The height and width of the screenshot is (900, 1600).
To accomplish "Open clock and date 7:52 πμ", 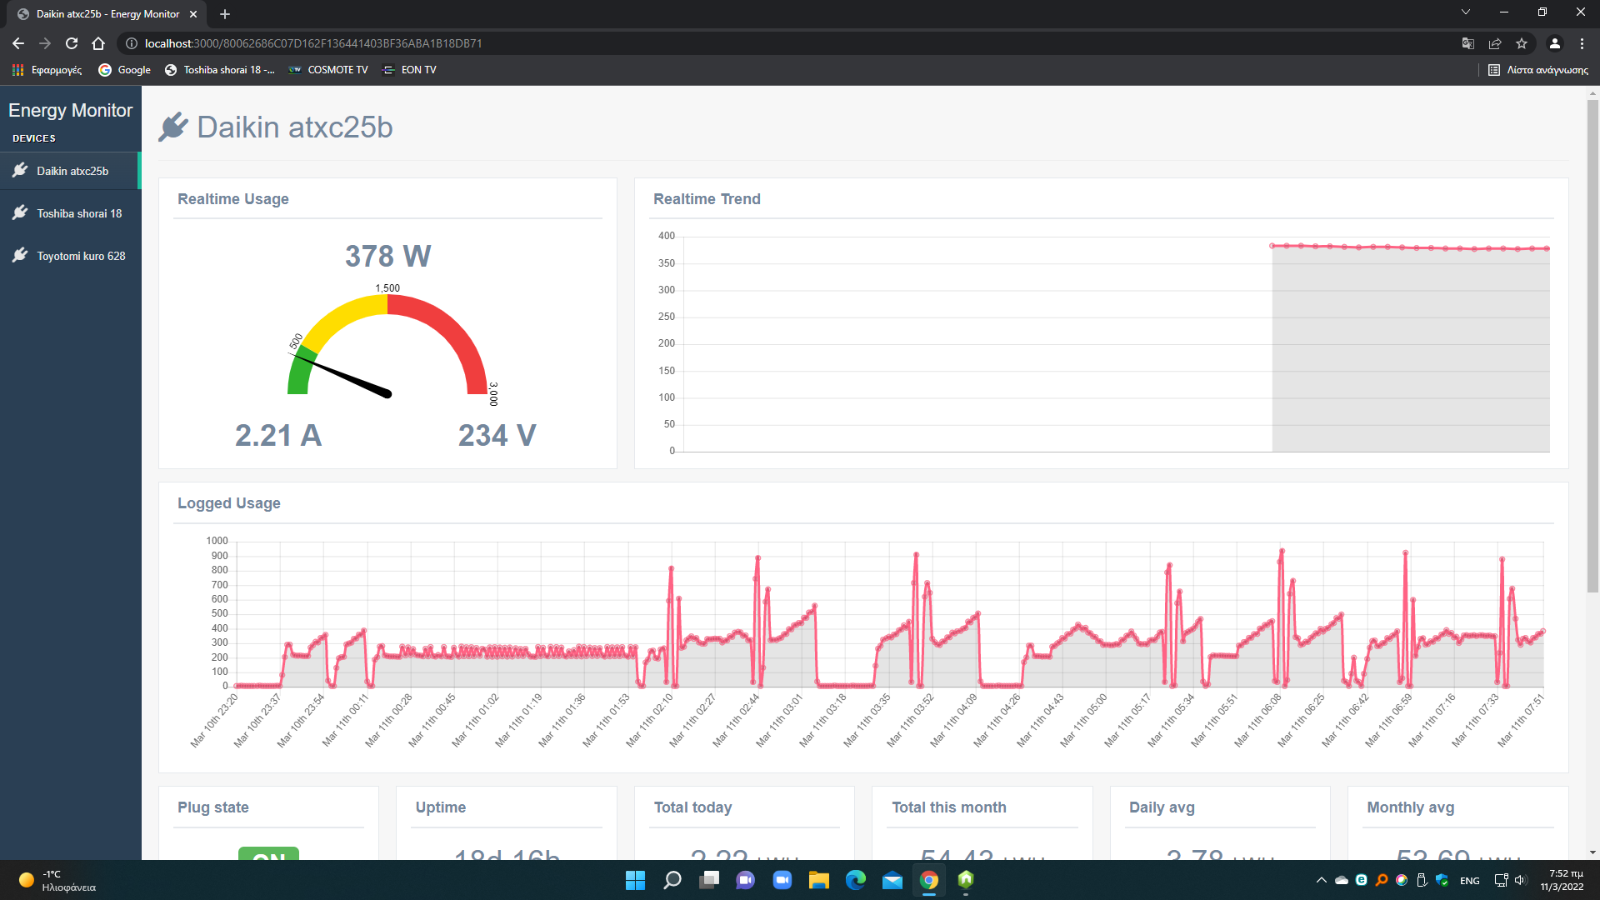I will pos(1562,880).
